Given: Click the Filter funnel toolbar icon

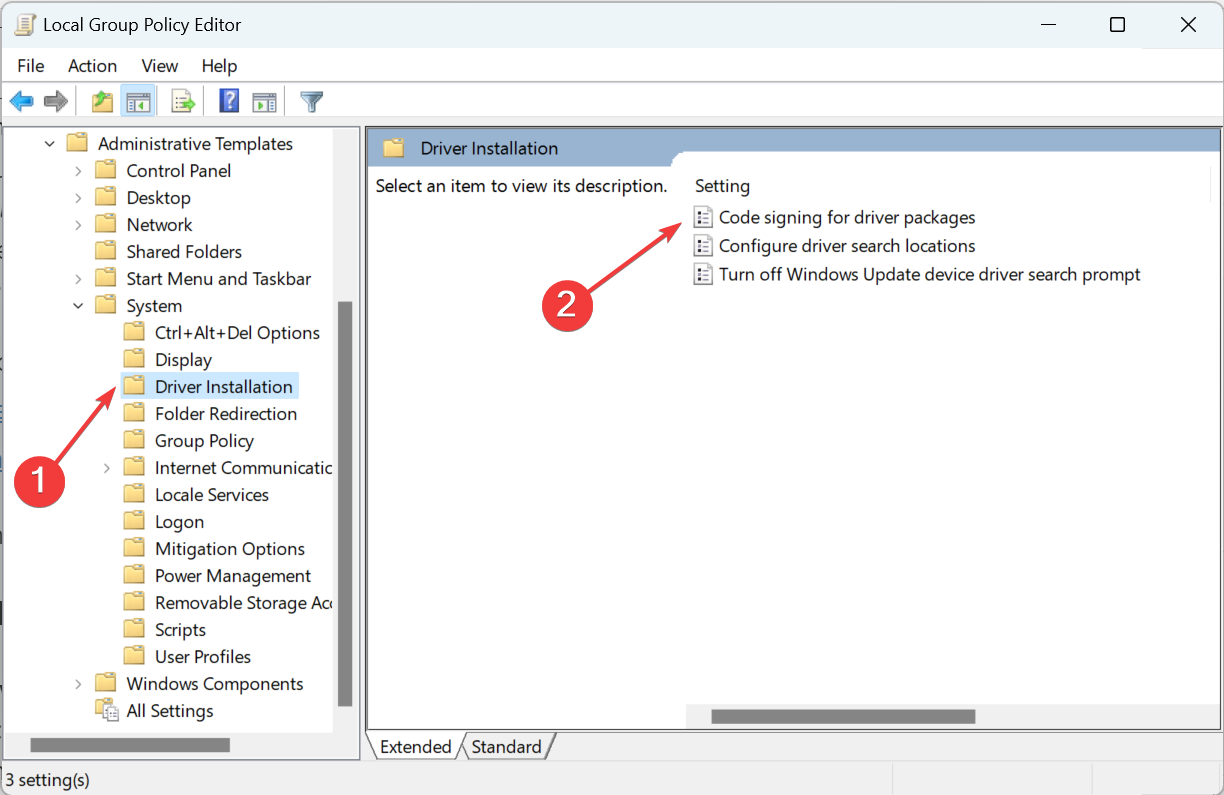Looking at the screenshot, I should [x=312, y=101].
